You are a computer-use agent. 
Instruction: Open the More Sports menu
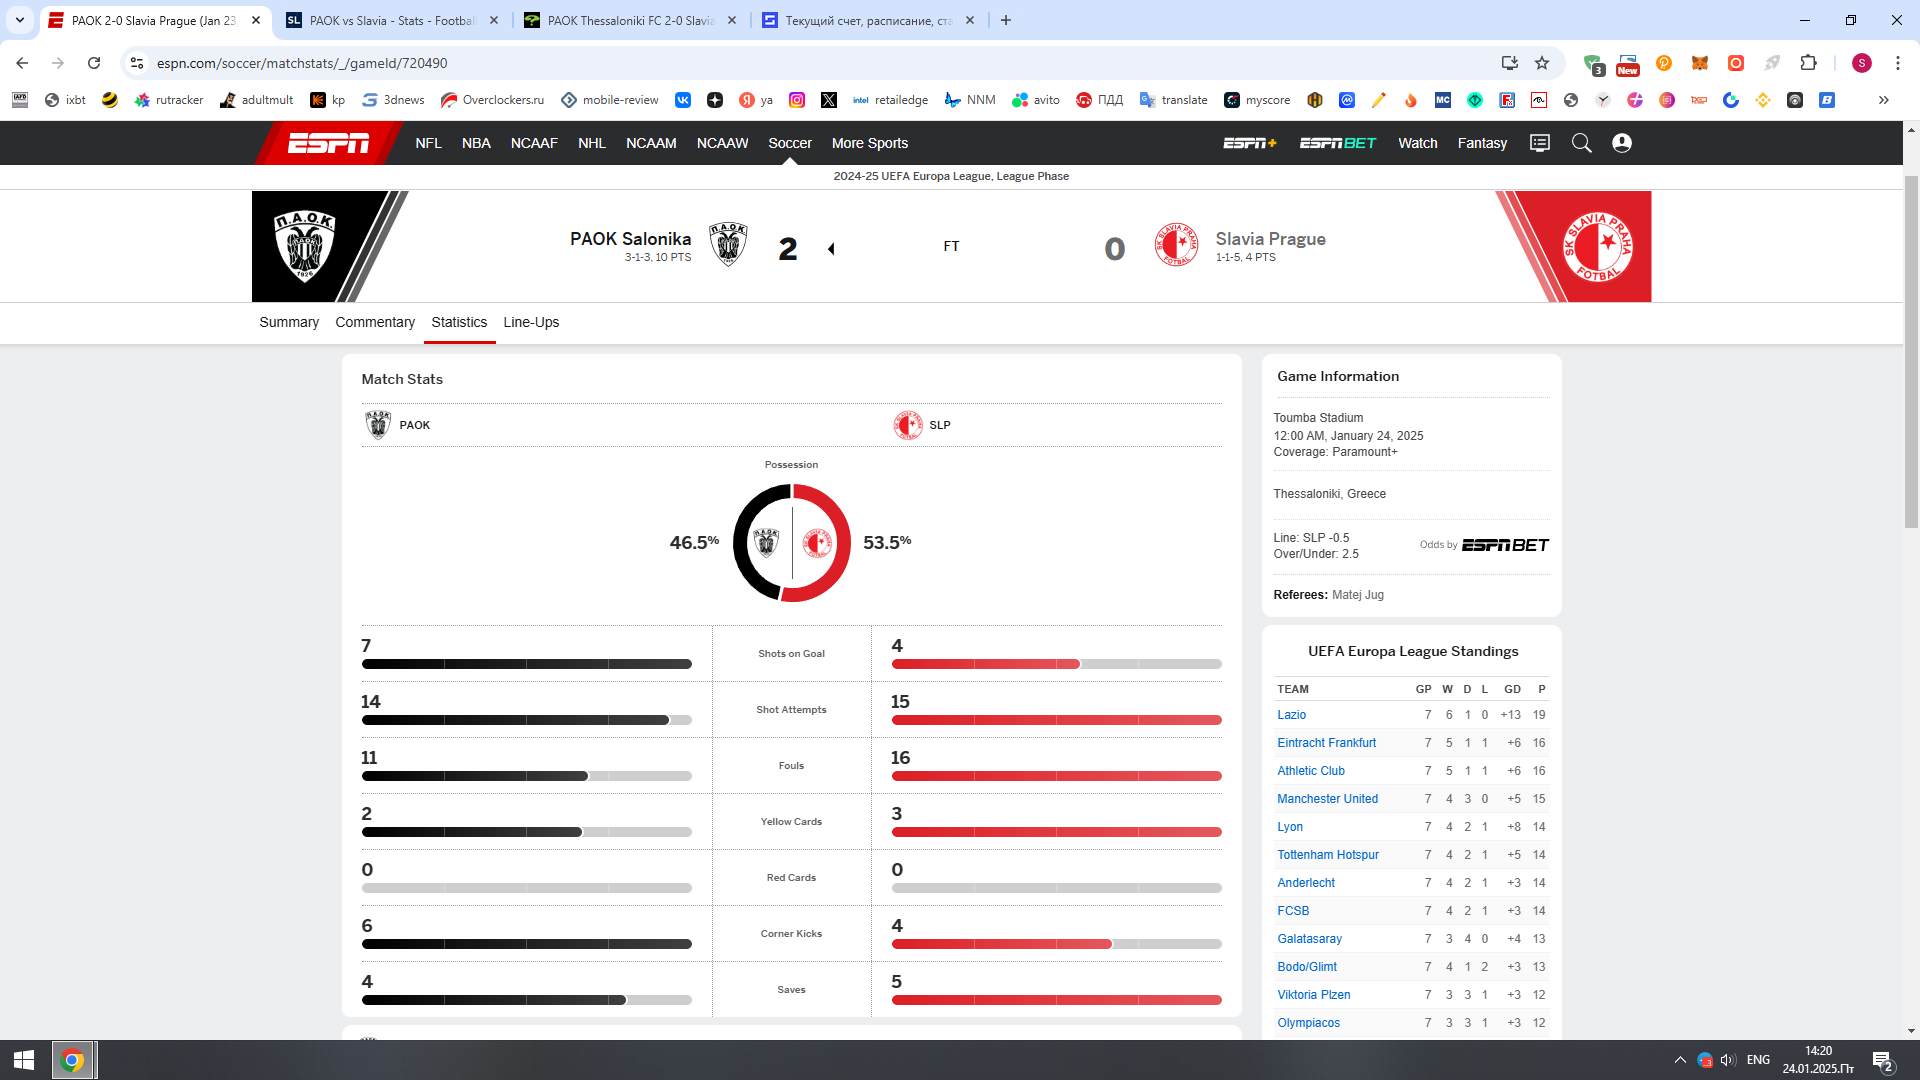point(870,143)
